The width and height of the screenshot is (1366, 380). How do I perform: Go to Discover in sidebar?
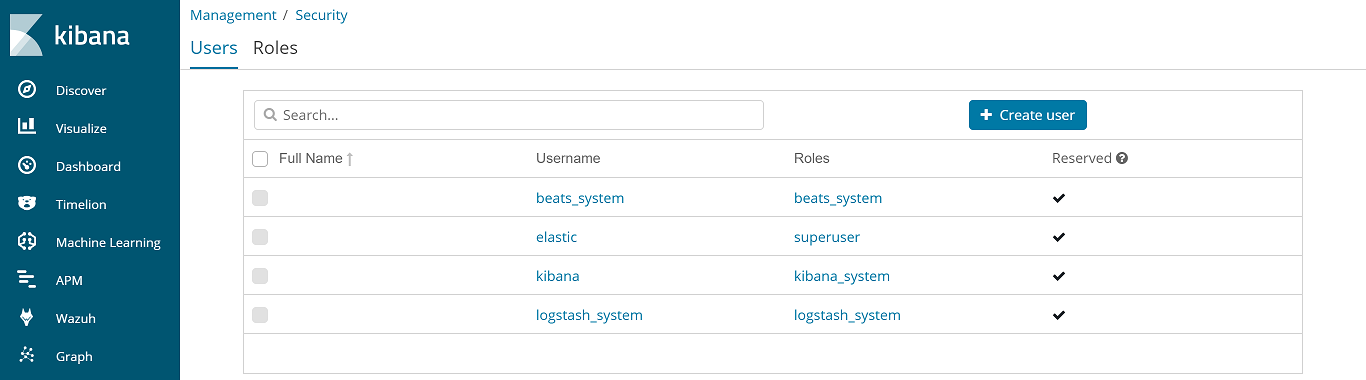click(81, 90)
